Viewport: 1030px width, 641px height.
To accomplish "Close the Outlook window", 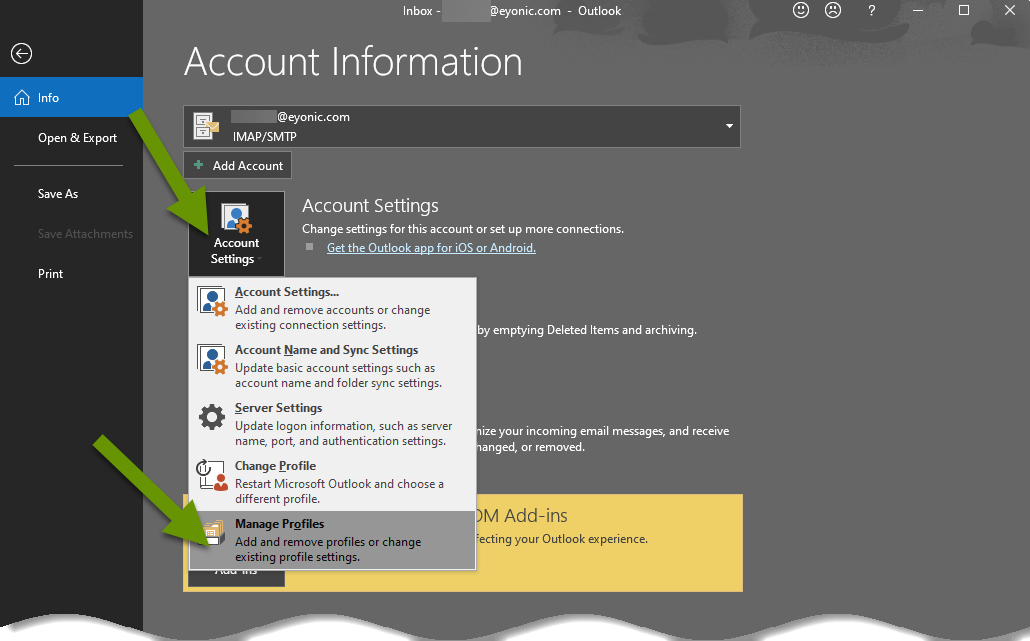I will tap(1010, 11).
